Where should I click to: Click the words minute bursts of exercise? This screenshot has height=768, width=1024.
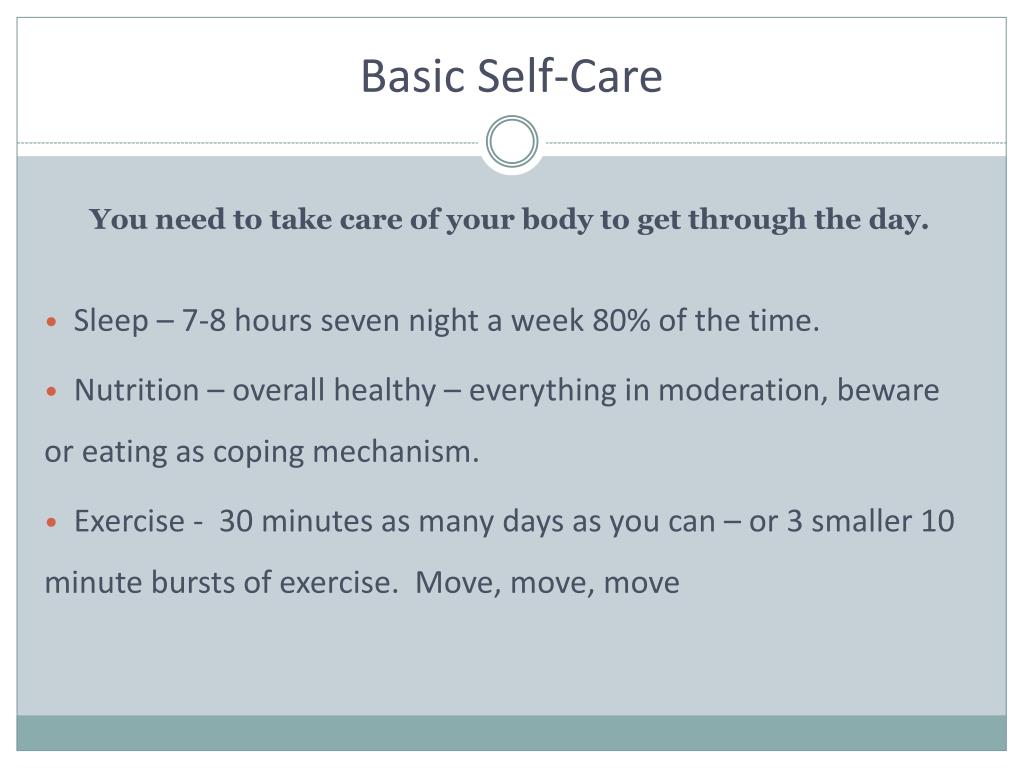coord(221,583)
